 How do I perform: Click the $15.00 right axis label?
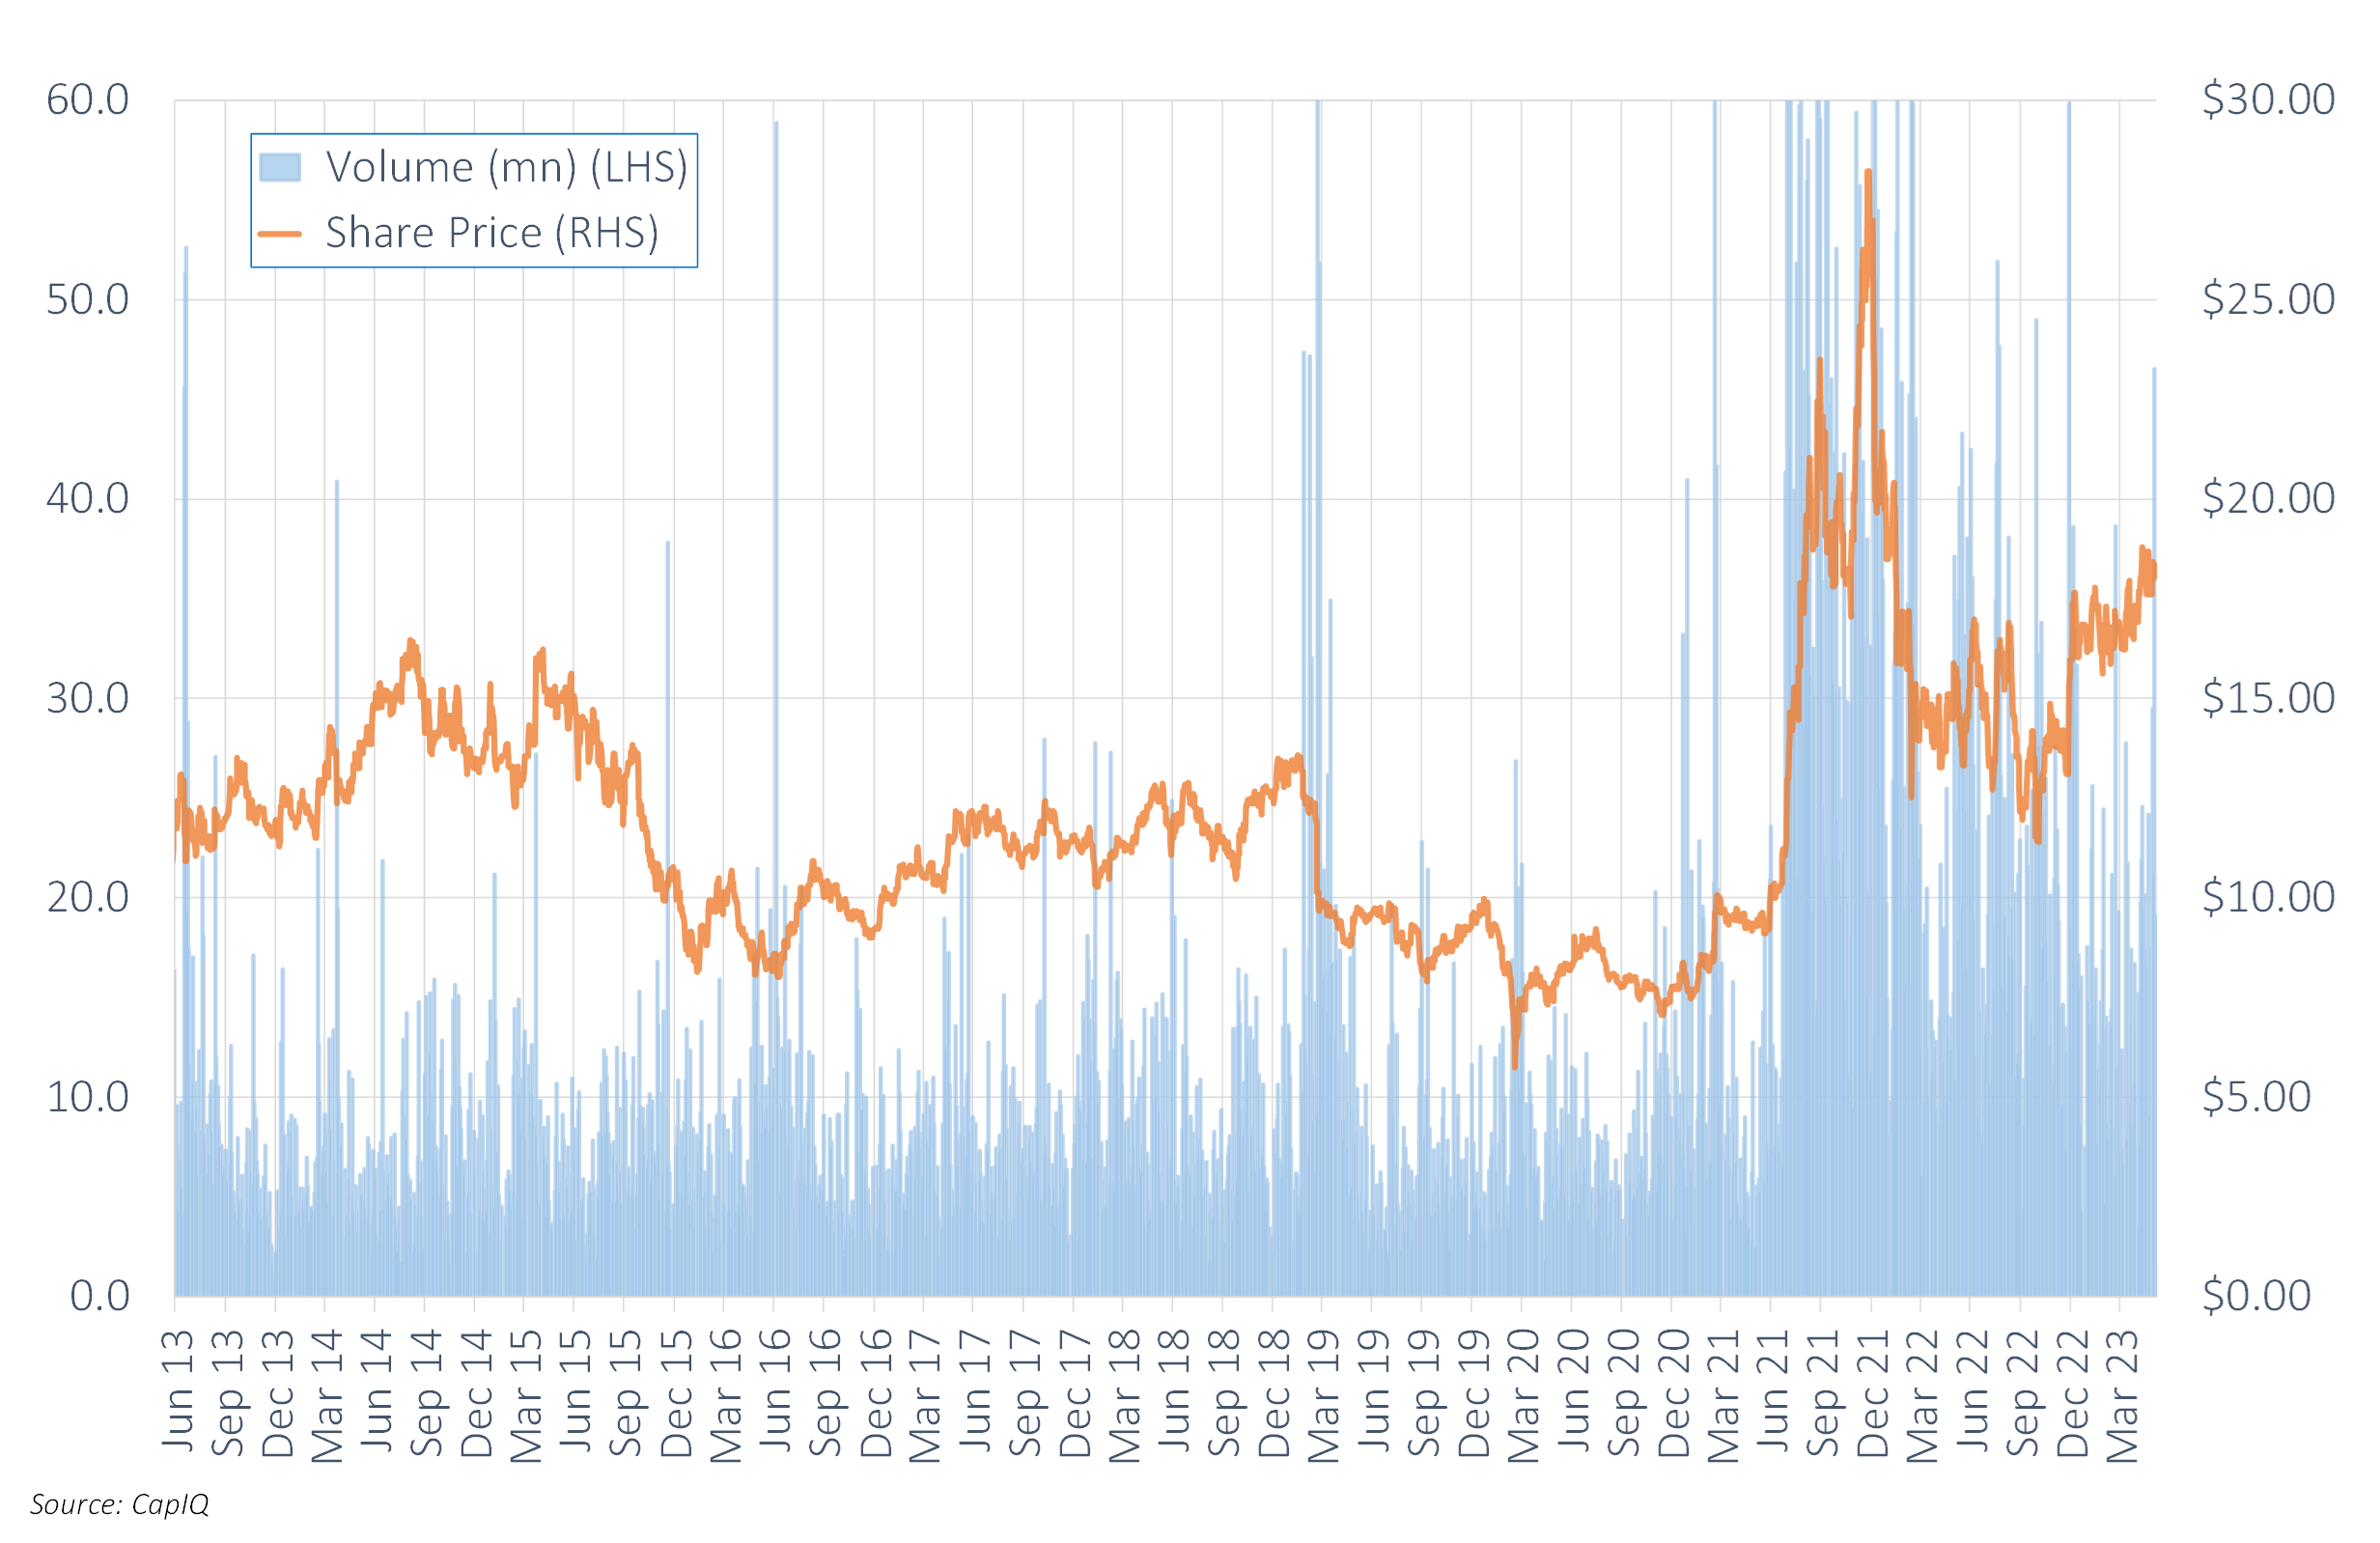2268,698
